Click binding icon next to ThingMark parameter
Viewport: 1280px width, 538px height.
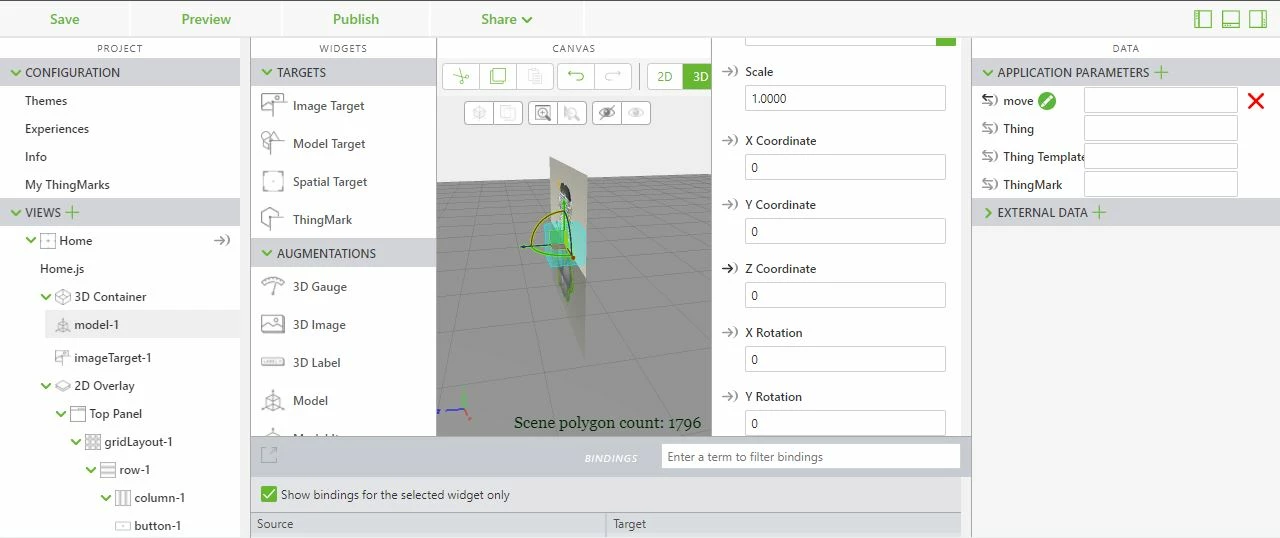pyautogui.click(x=990, y=184)
